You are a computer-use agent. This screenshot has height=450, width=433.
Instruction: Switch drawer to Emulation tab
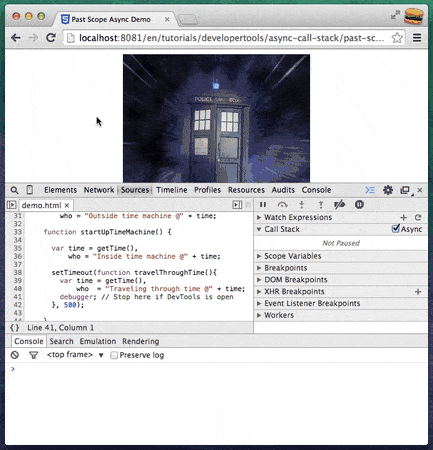tap(98, 341)
